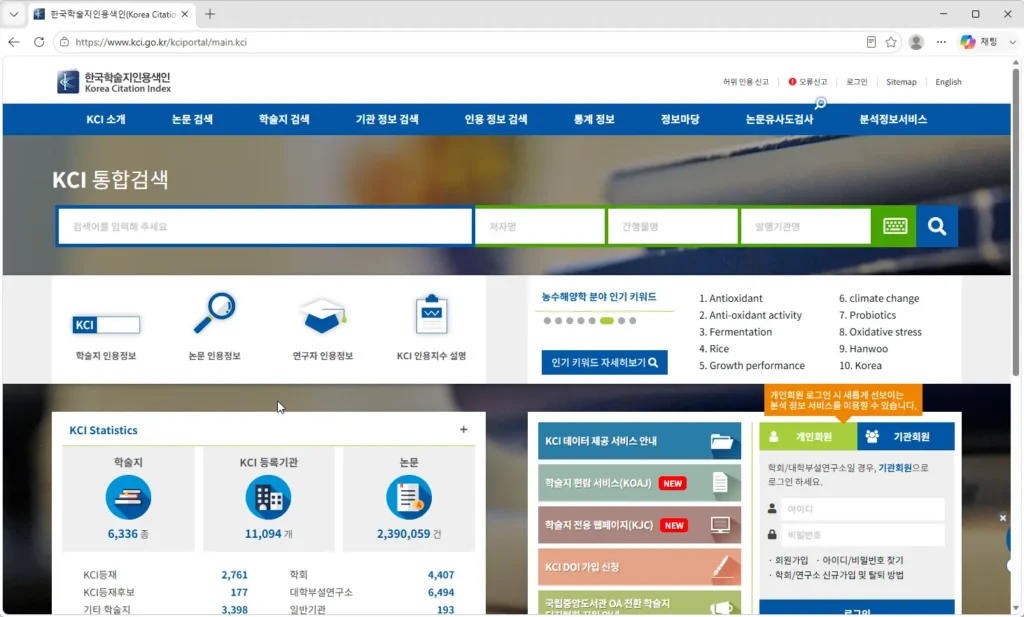
Task: Switch to 기관회원 login tab
Action: (906, 436)
